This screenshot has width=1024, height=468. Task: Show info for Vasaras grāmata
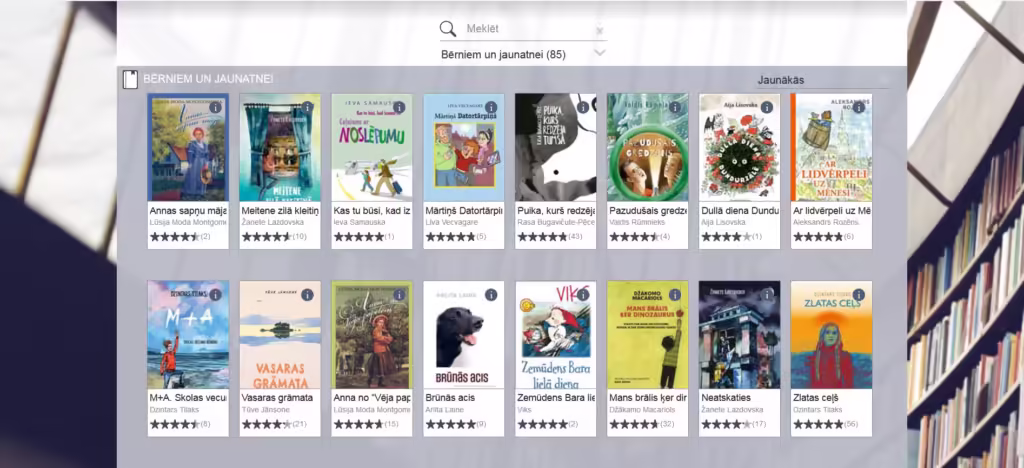coord(308,295)
